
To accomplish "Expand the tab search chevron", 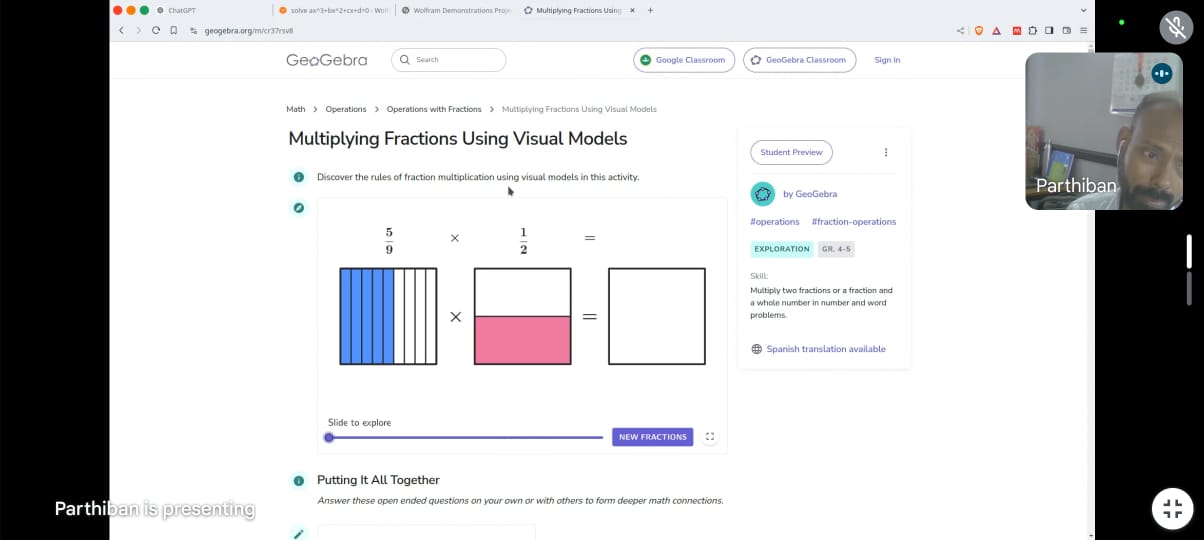I will 1083,10.
